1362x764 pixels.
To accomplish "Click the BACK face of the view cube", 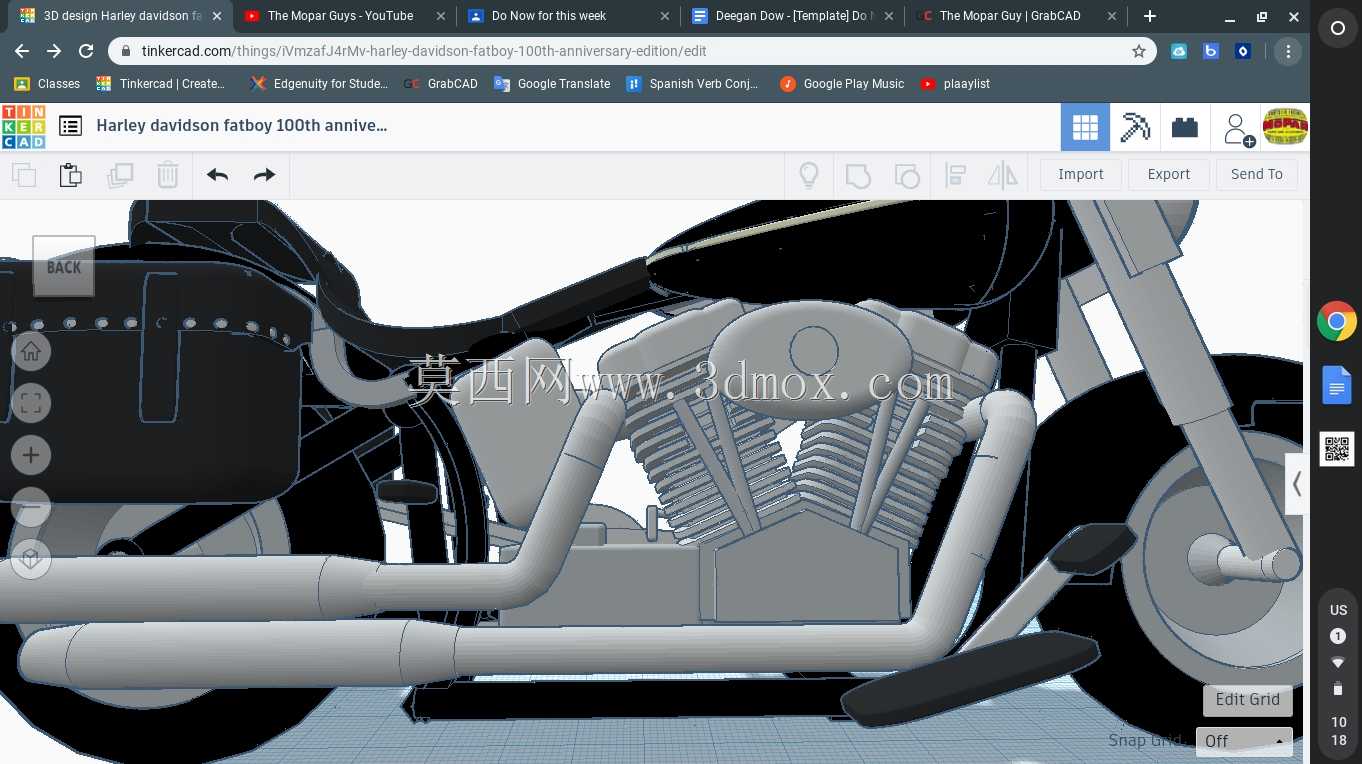I will [64, 267].
